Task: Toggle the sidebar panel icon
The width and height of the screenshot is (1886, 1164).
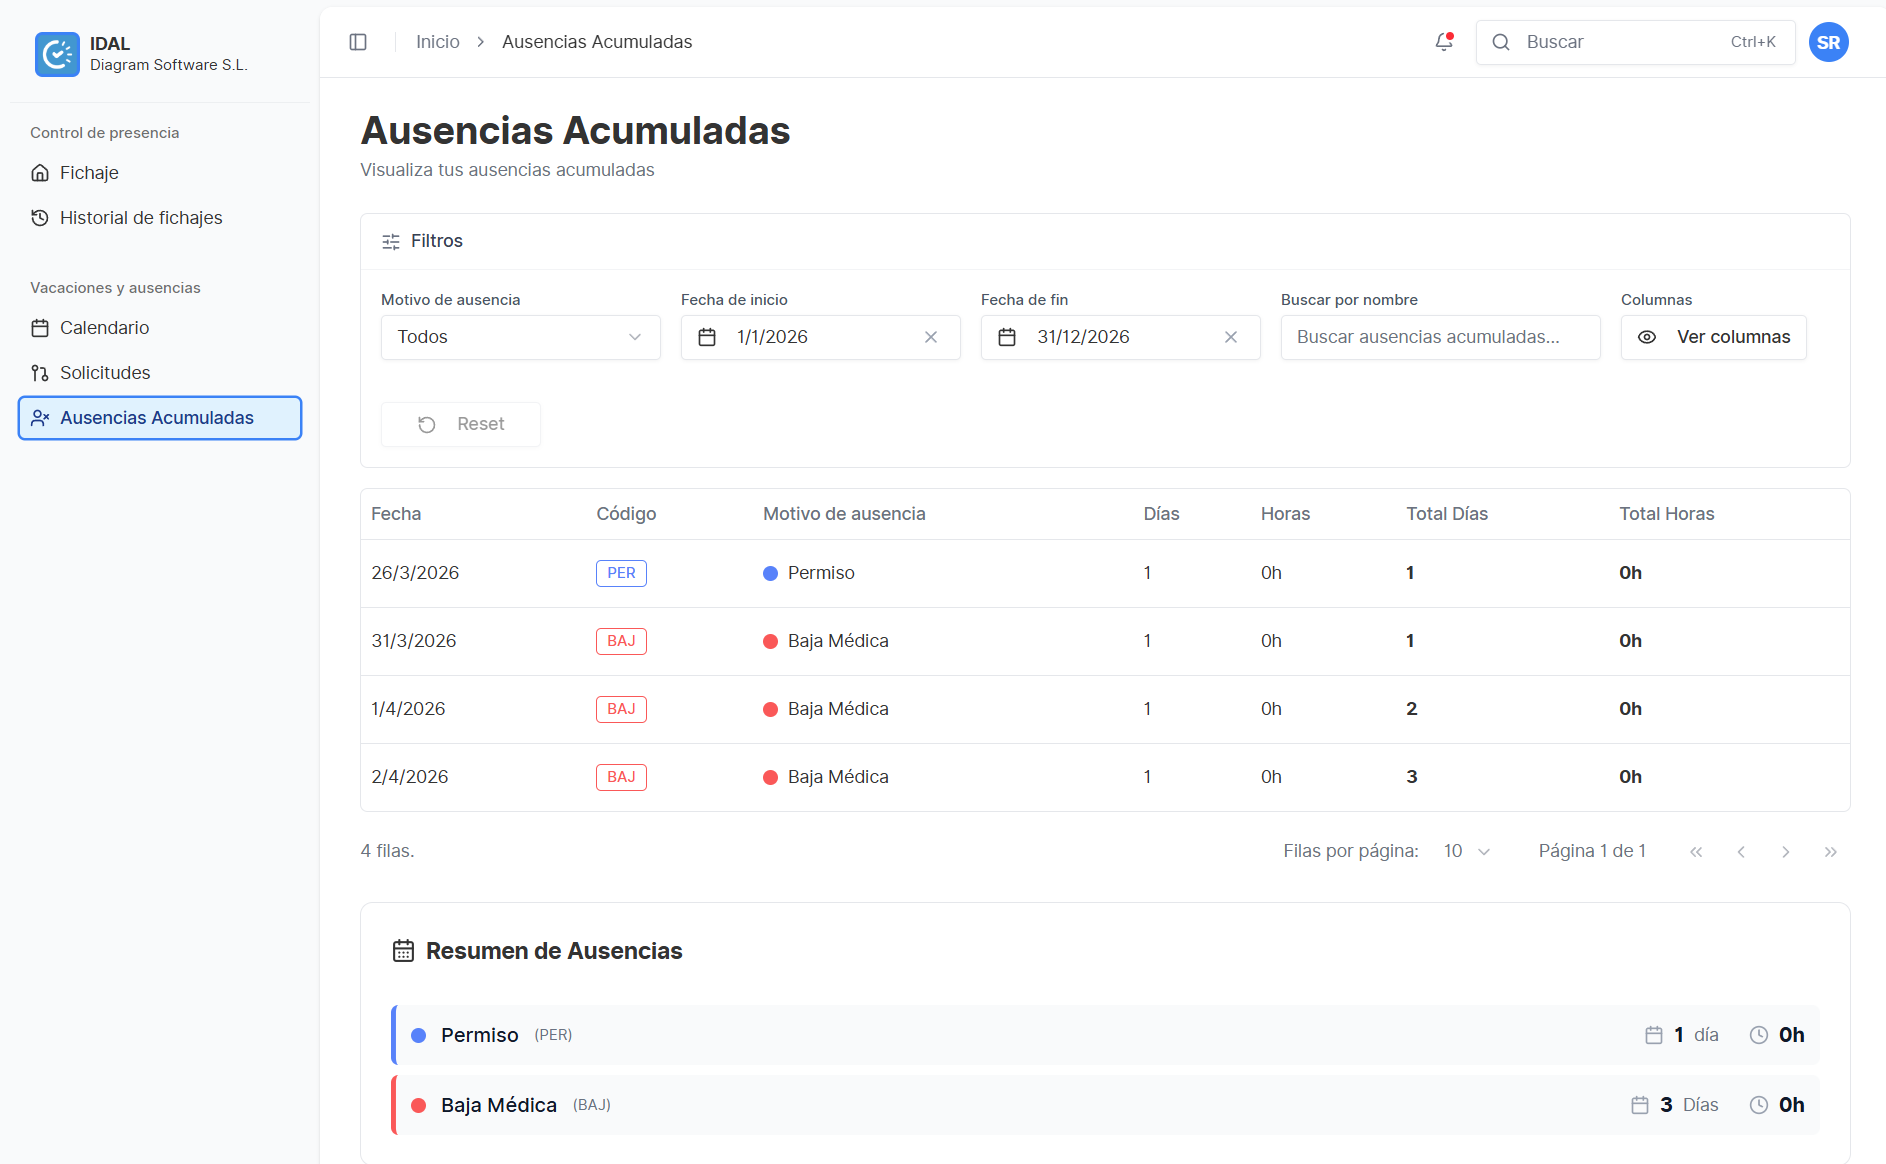Action: point(358,42)
